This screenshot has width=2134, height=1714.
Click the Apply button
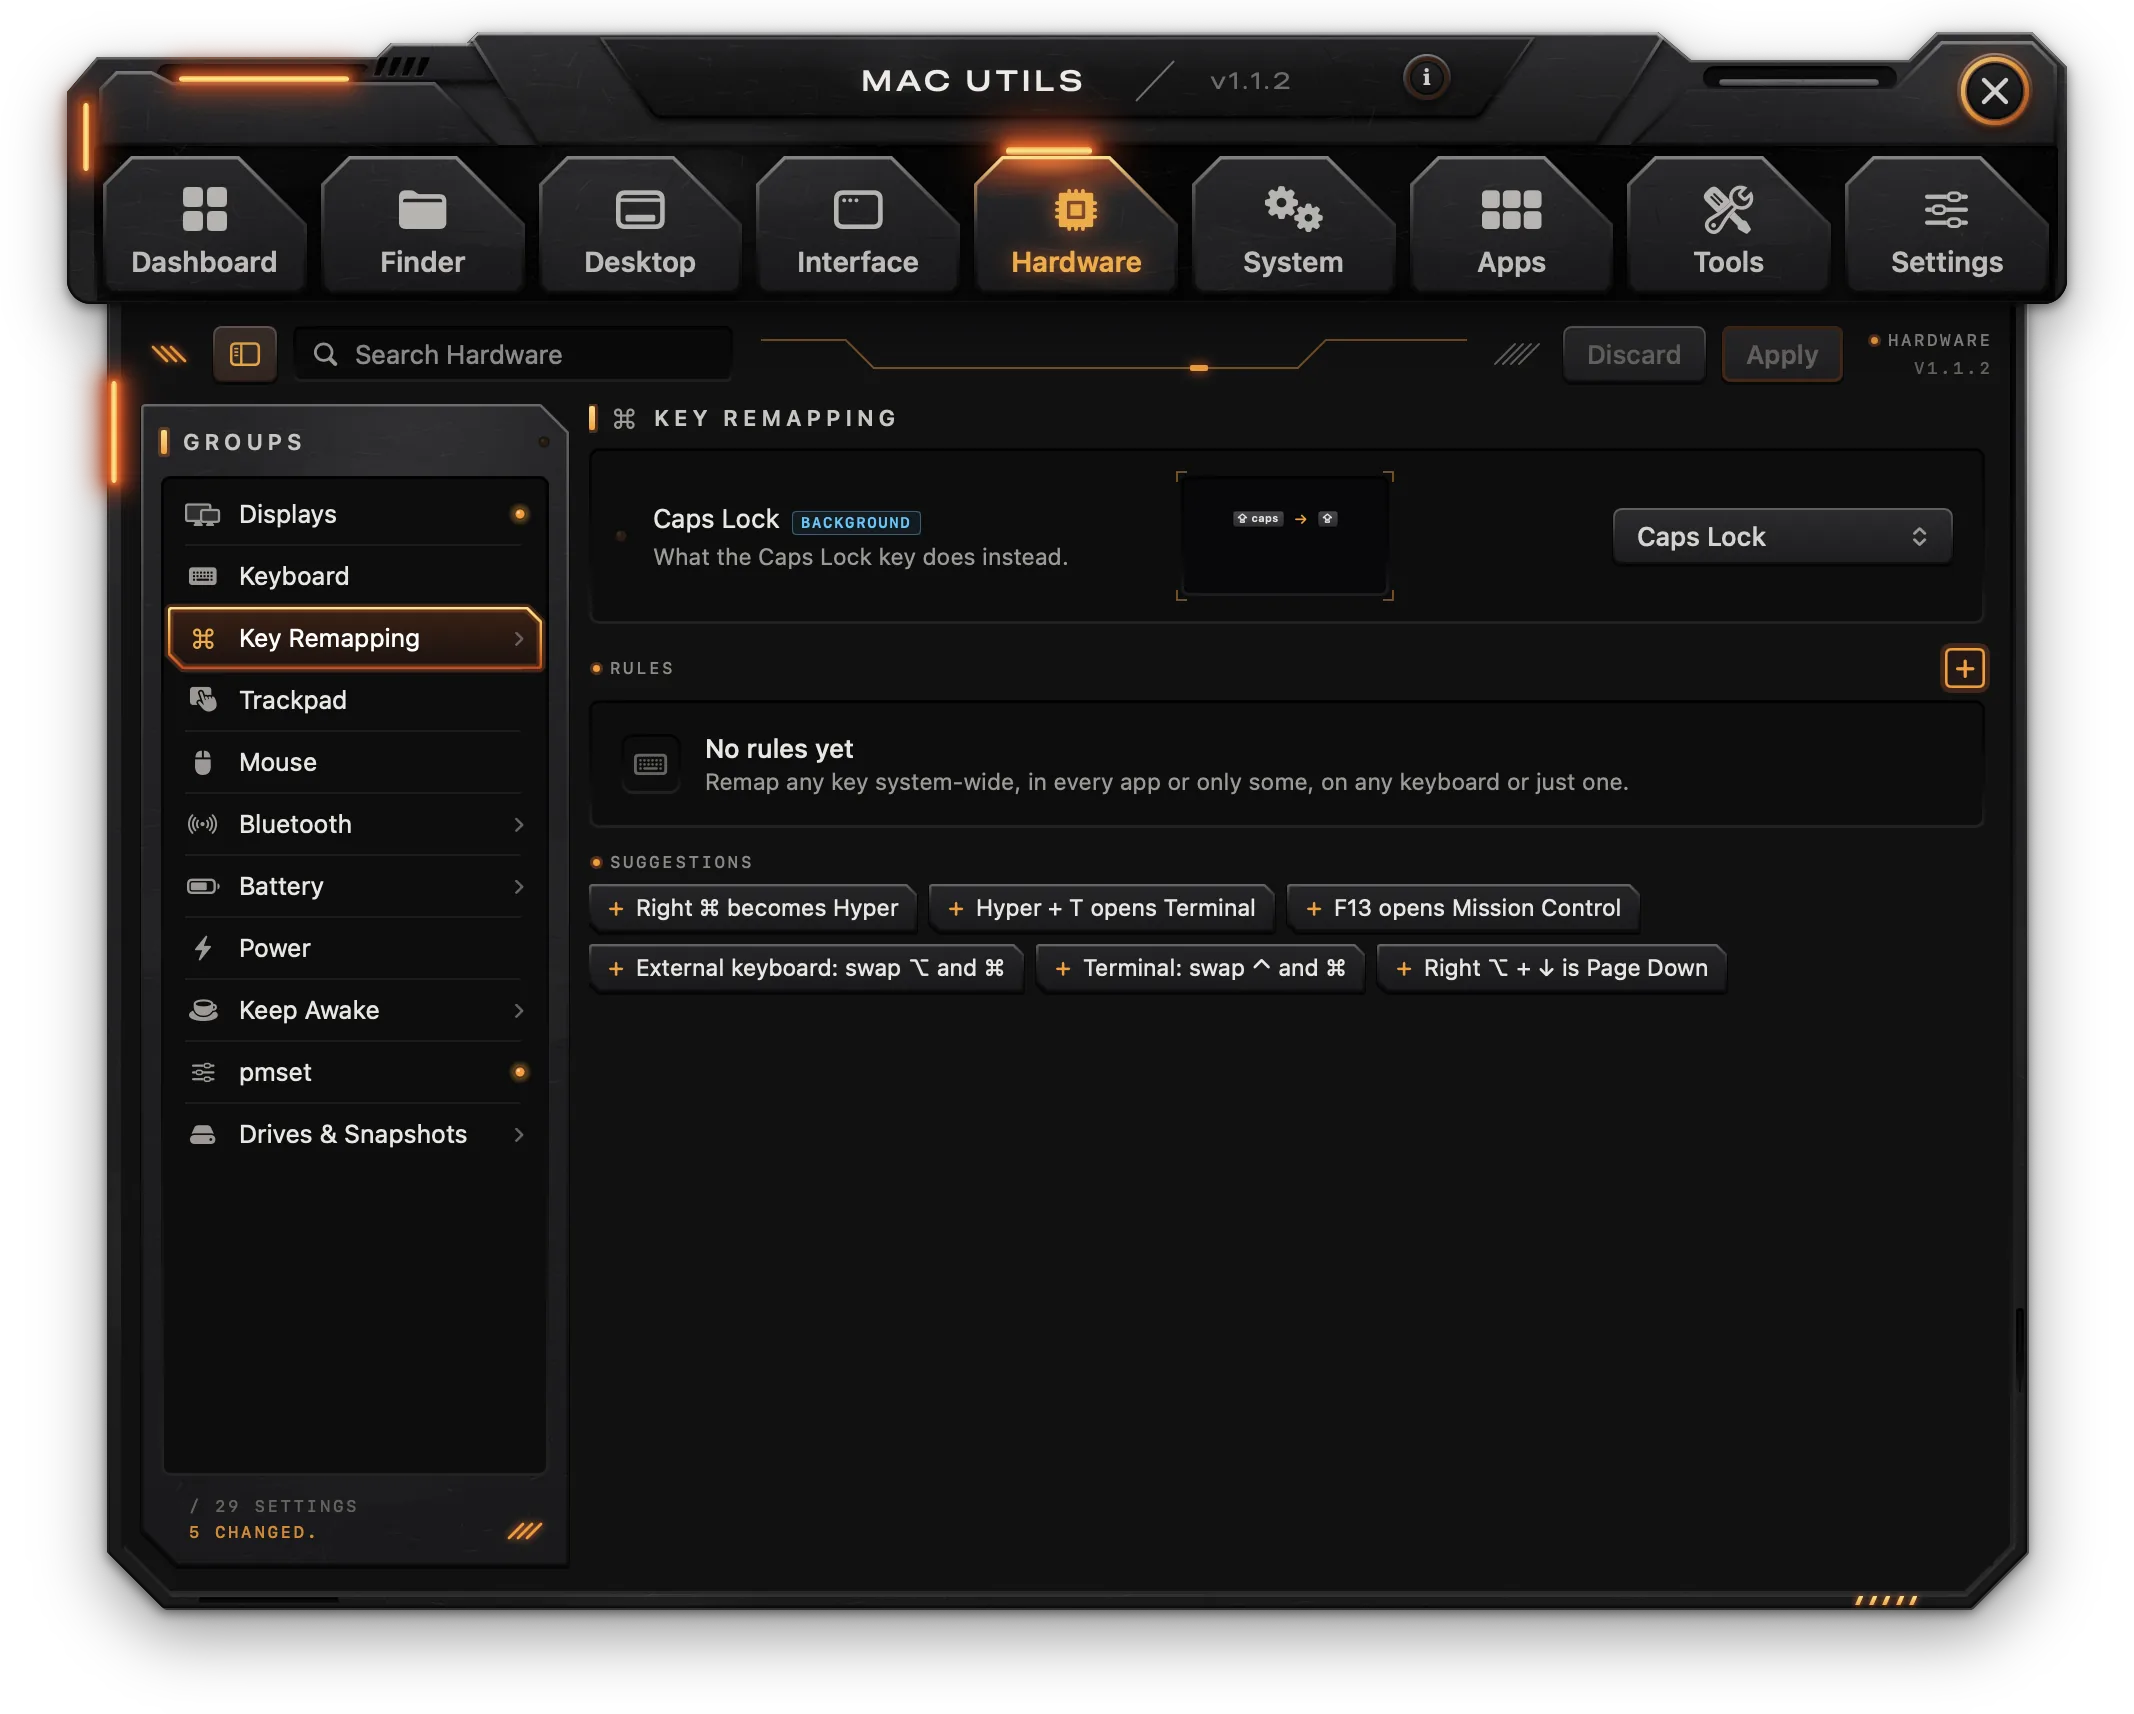[1781, 354]
